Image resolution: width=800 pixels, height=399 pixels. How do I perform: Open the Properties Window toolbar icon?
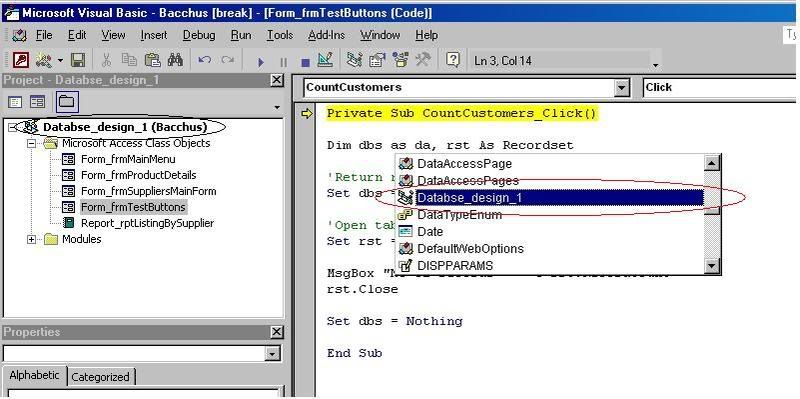click(x=377, y=61)
